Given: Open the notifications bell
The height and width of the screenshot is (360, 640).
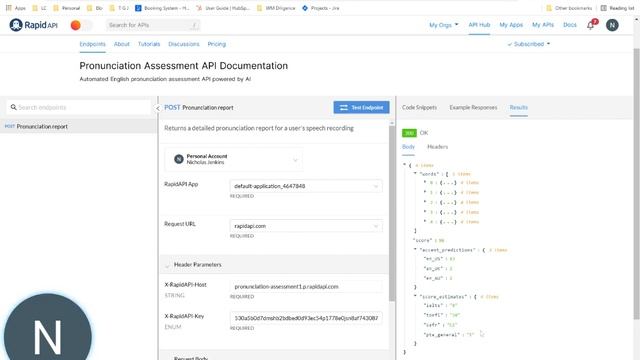Looking at the screenshot, I should [x=590, y=25].
